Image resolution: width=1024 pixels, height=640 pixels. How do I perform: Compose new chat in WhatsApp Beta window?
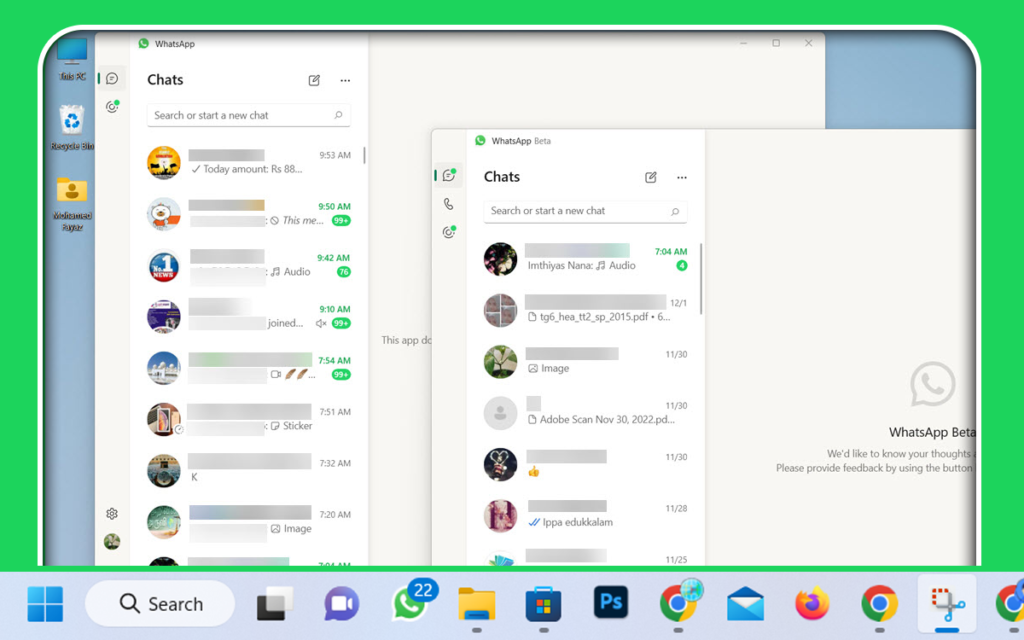(x=650, y=178)
